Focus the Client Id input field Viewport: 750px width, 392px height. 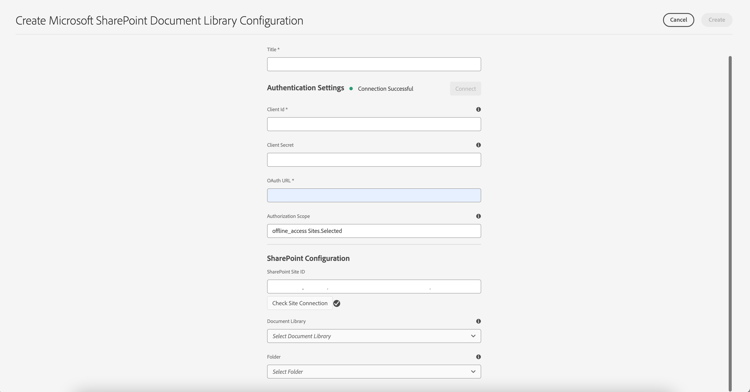[x=374, y=124]
